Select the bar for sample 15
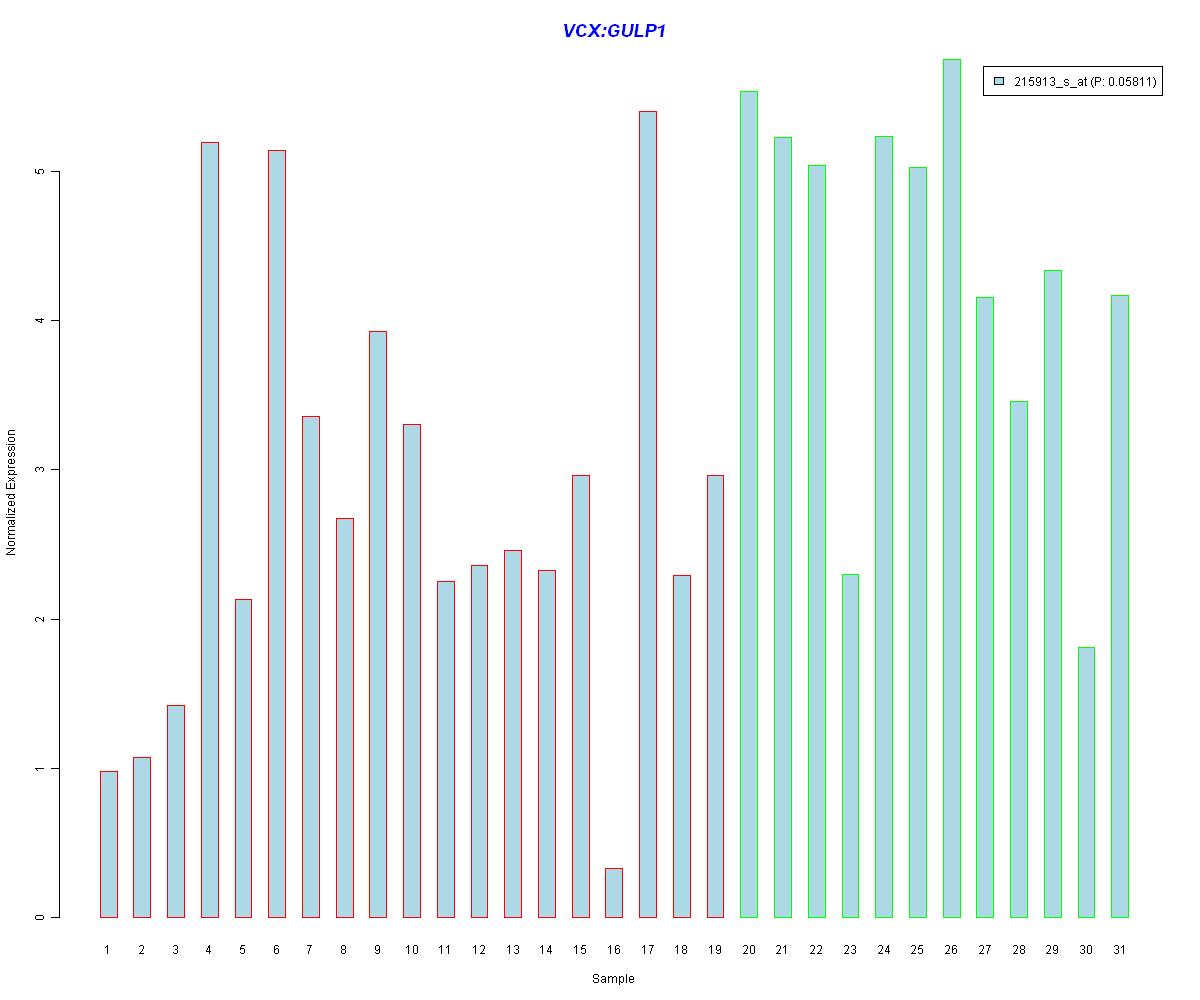1200x1000 pixels. coord(580,696)
